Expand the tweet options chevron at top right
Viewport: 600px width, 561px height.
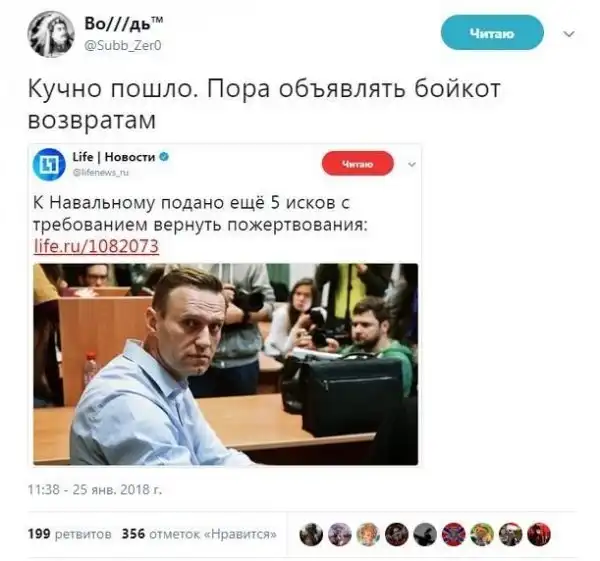pos(569,34)
